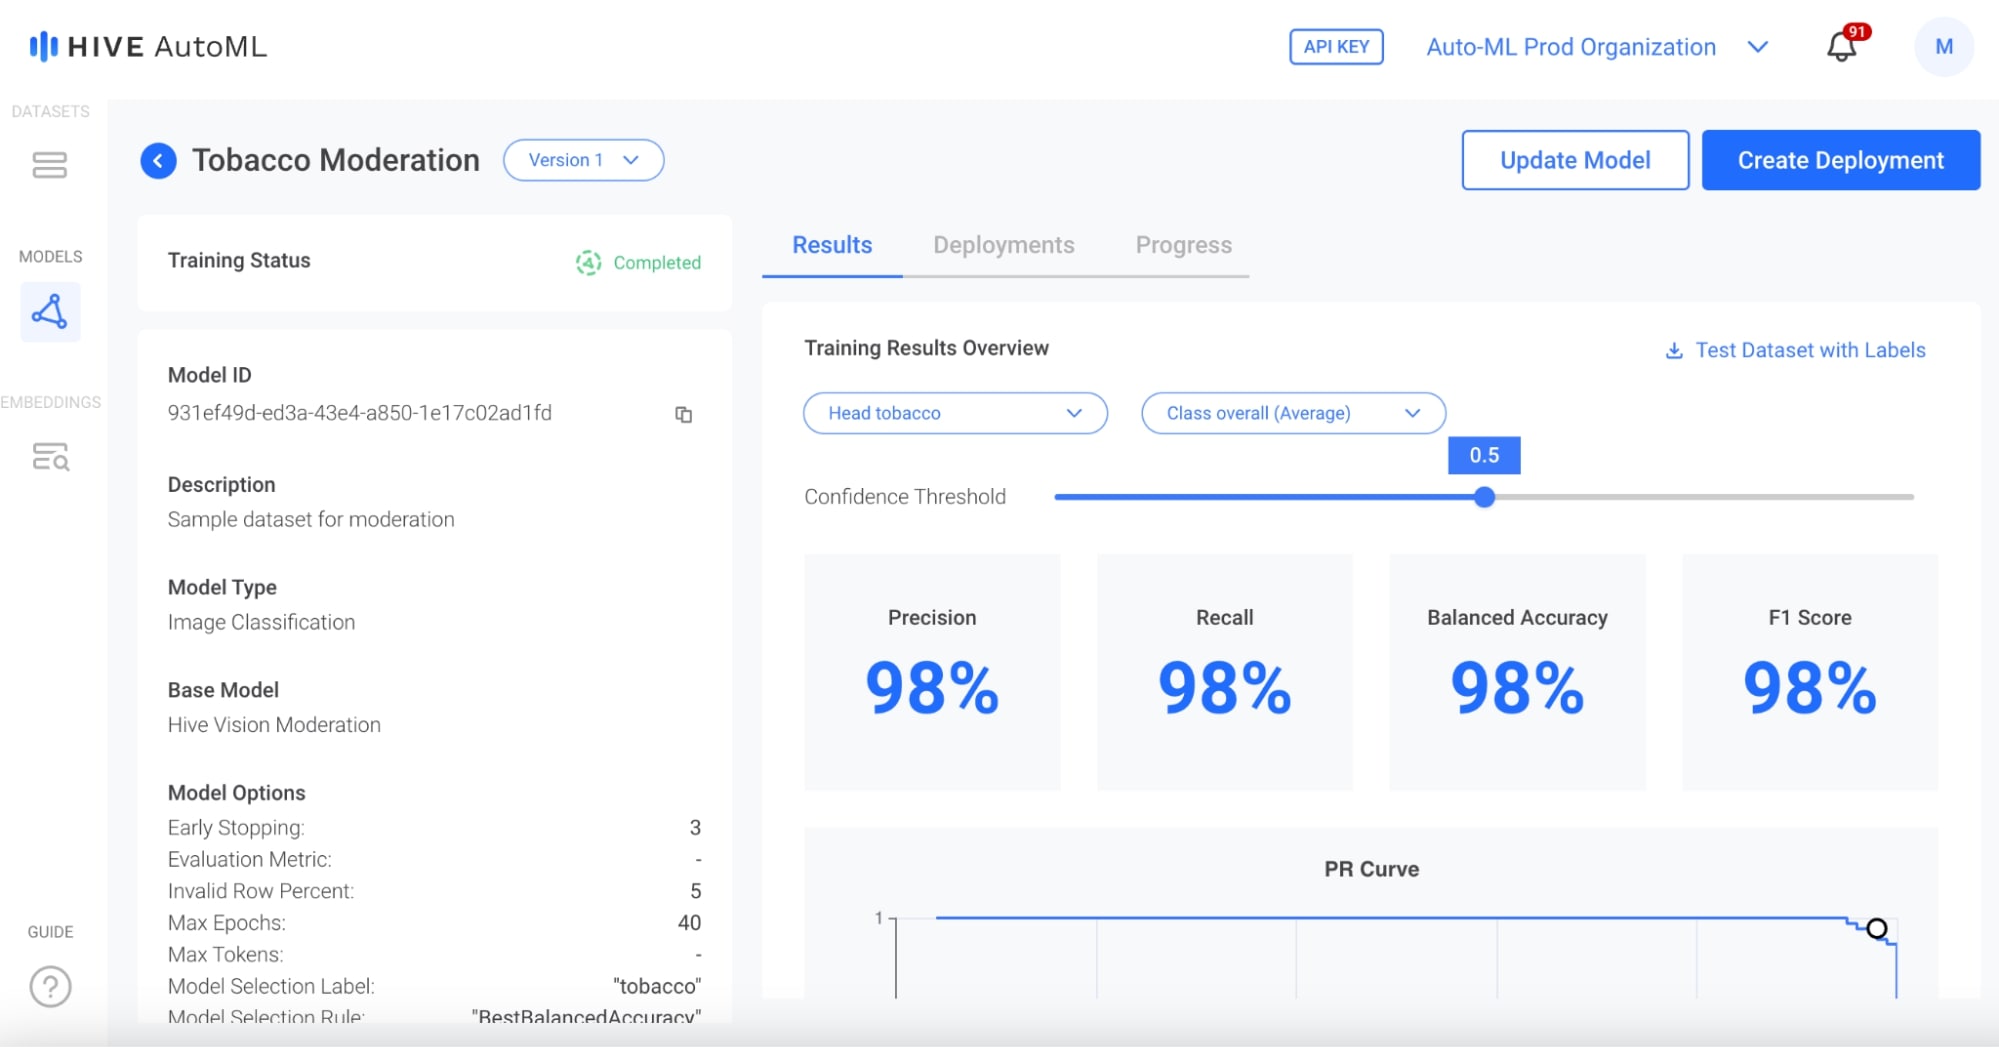
Task: Click the Model ID value text
Action: tap(360, 413)
